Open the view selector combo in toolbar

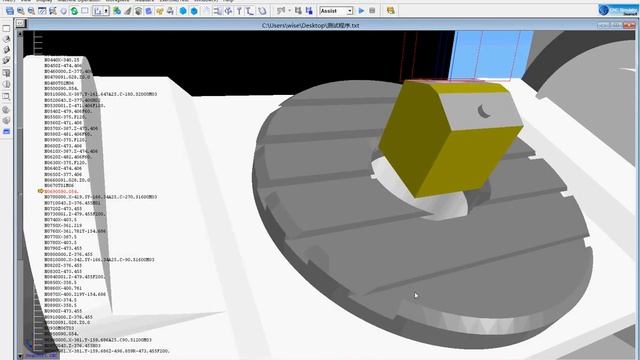pos(100,11)
